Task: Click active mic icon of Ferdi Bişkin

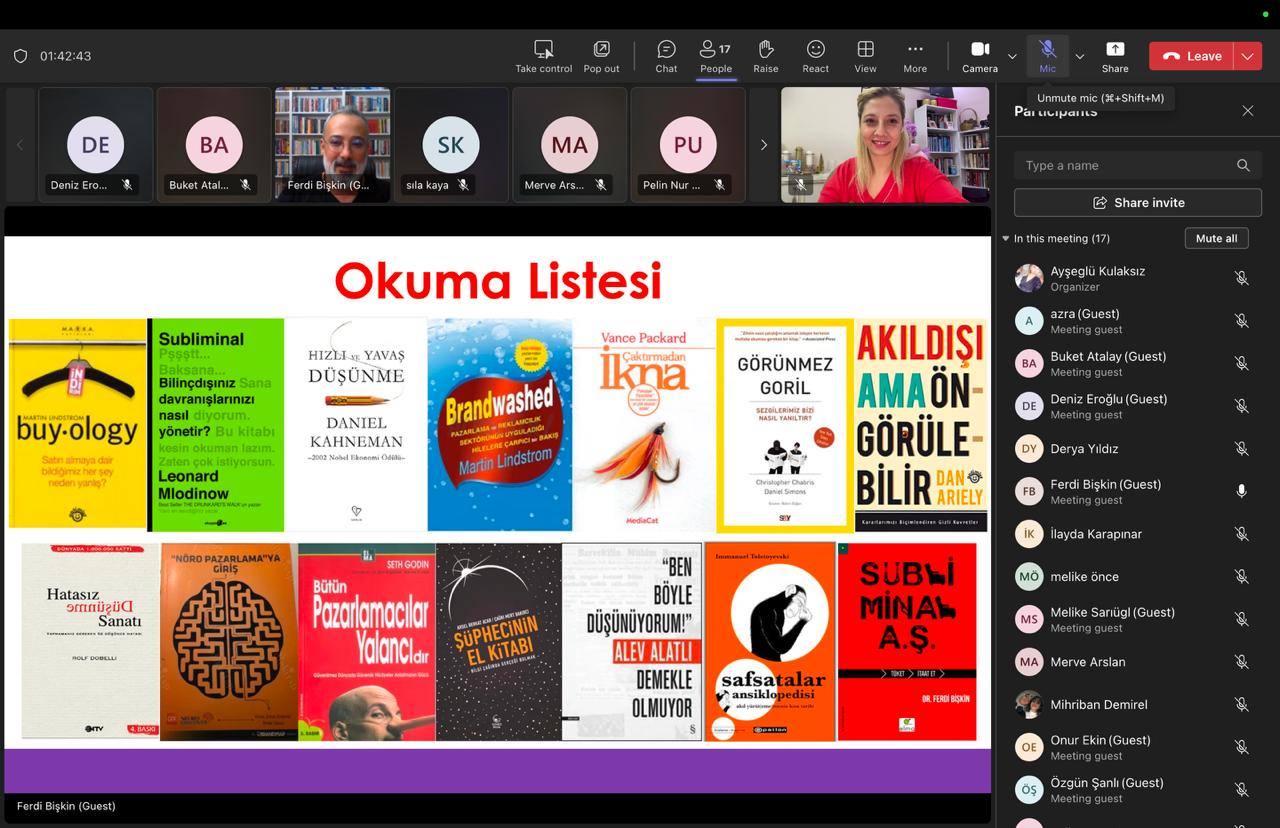Action: point(1241,491)
